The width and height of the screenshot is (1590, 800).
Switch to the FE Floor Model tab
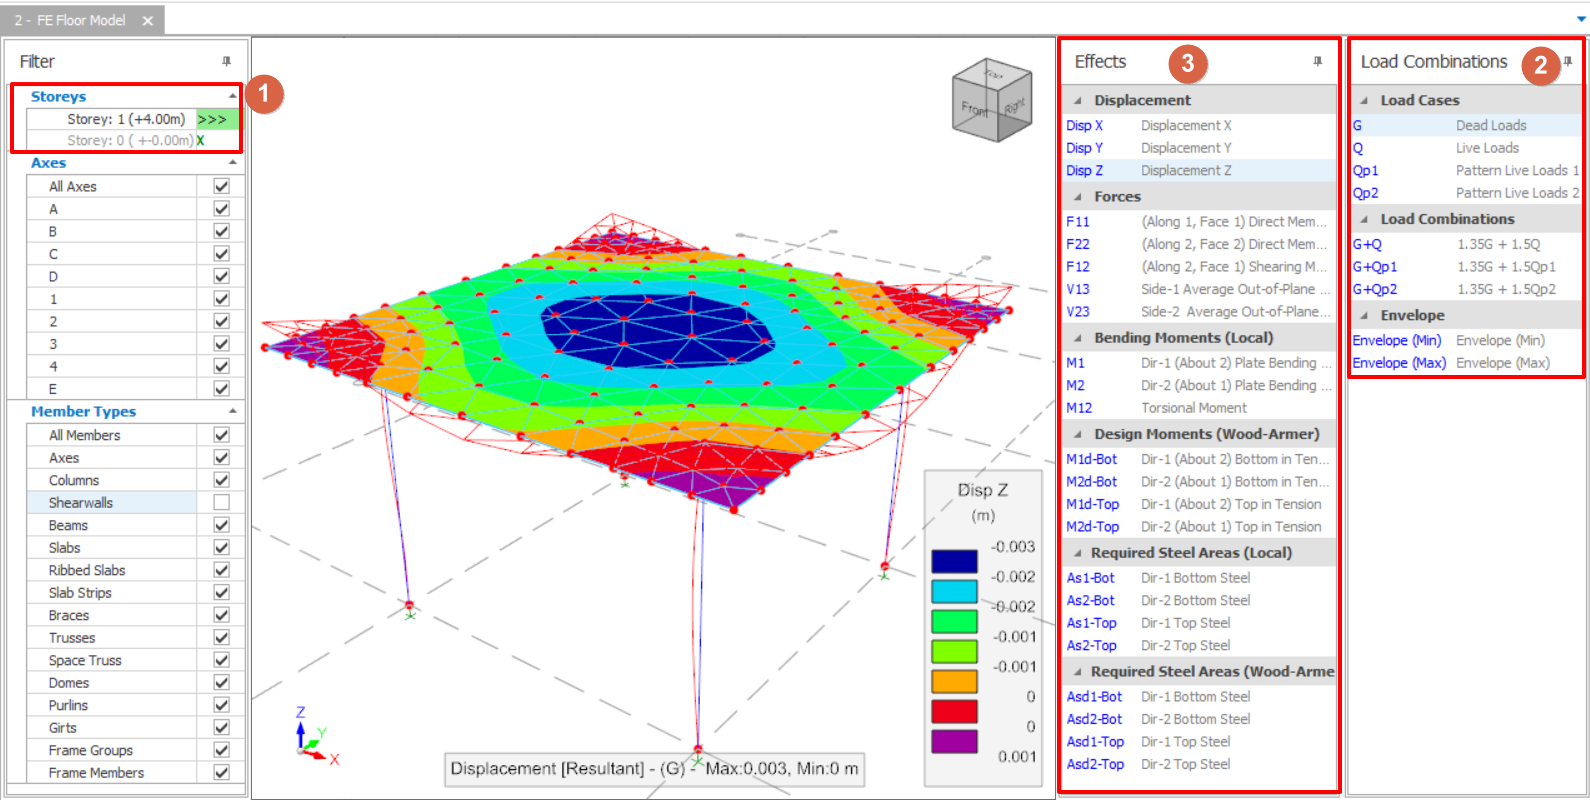pos(70,21)
